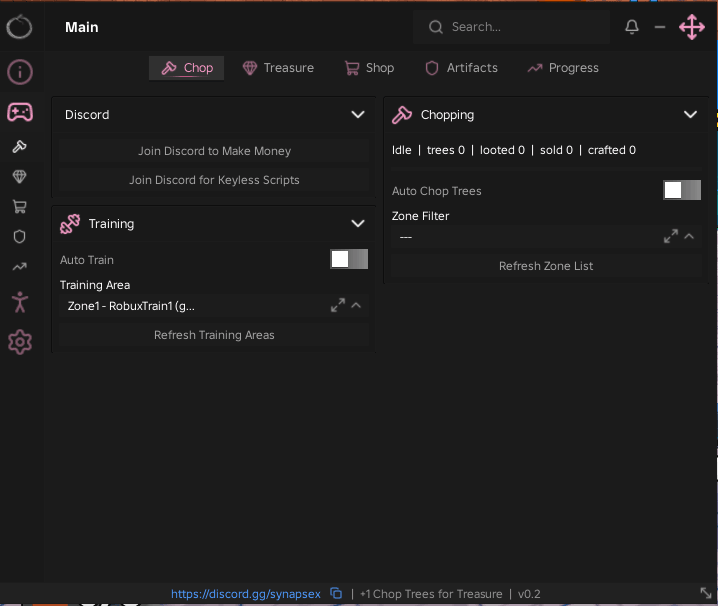Open the Zone Filter dropdown

pyautogui.click(x=546, y=237)
